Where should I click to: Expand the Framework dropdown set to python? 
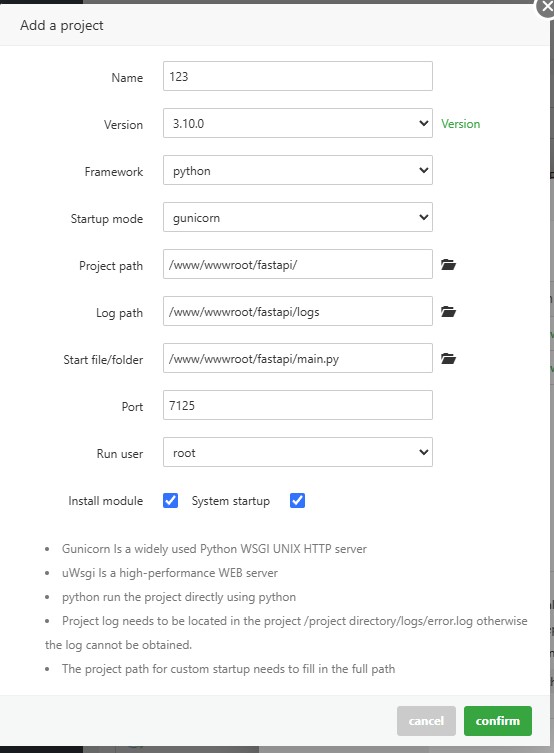tap(298, 170)
